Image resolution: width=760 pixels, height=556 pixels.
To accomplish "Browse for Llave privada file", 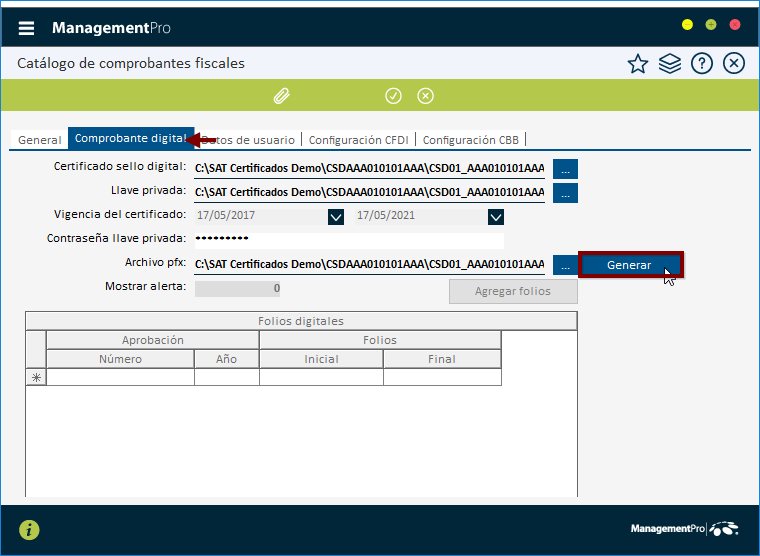I will click(x=565, y=193).
